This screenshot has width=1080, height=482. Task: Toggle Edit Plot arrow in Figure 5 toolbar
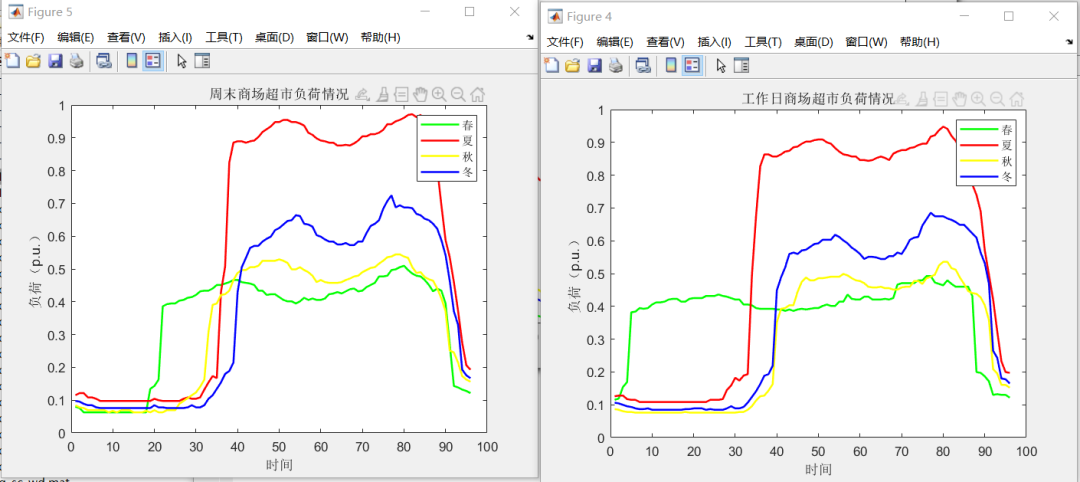[181, 61]
